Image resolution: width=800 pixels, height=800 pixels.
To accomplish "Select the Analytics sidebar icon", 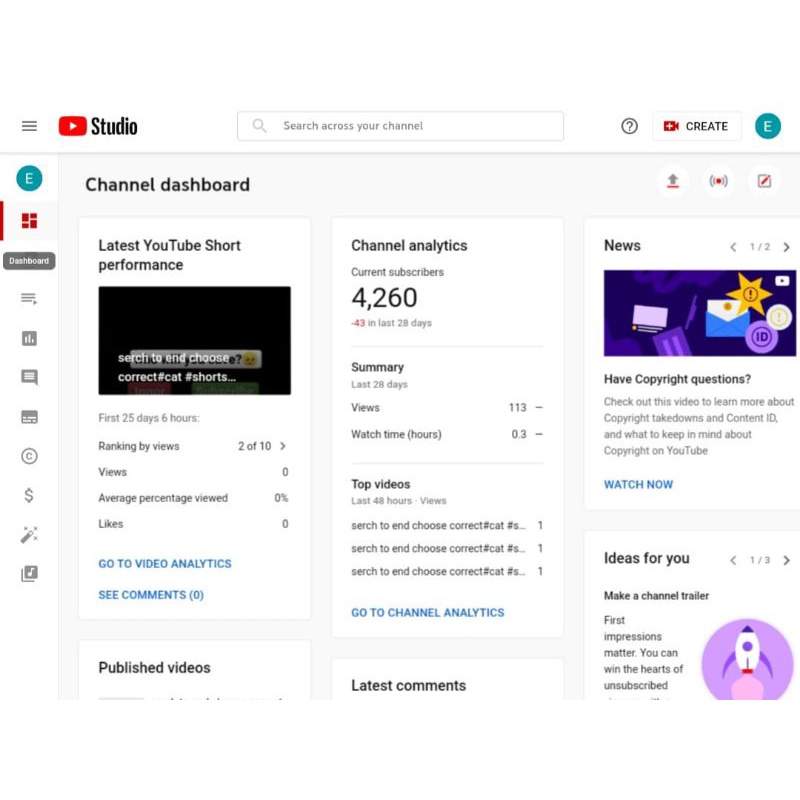I will point(29,338).
